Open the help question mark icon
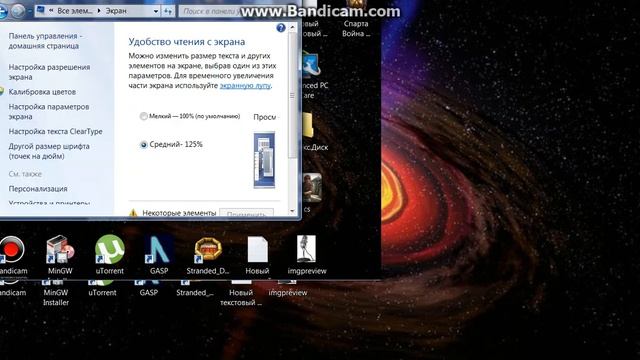640x360 pixels. tap(281, 28)
